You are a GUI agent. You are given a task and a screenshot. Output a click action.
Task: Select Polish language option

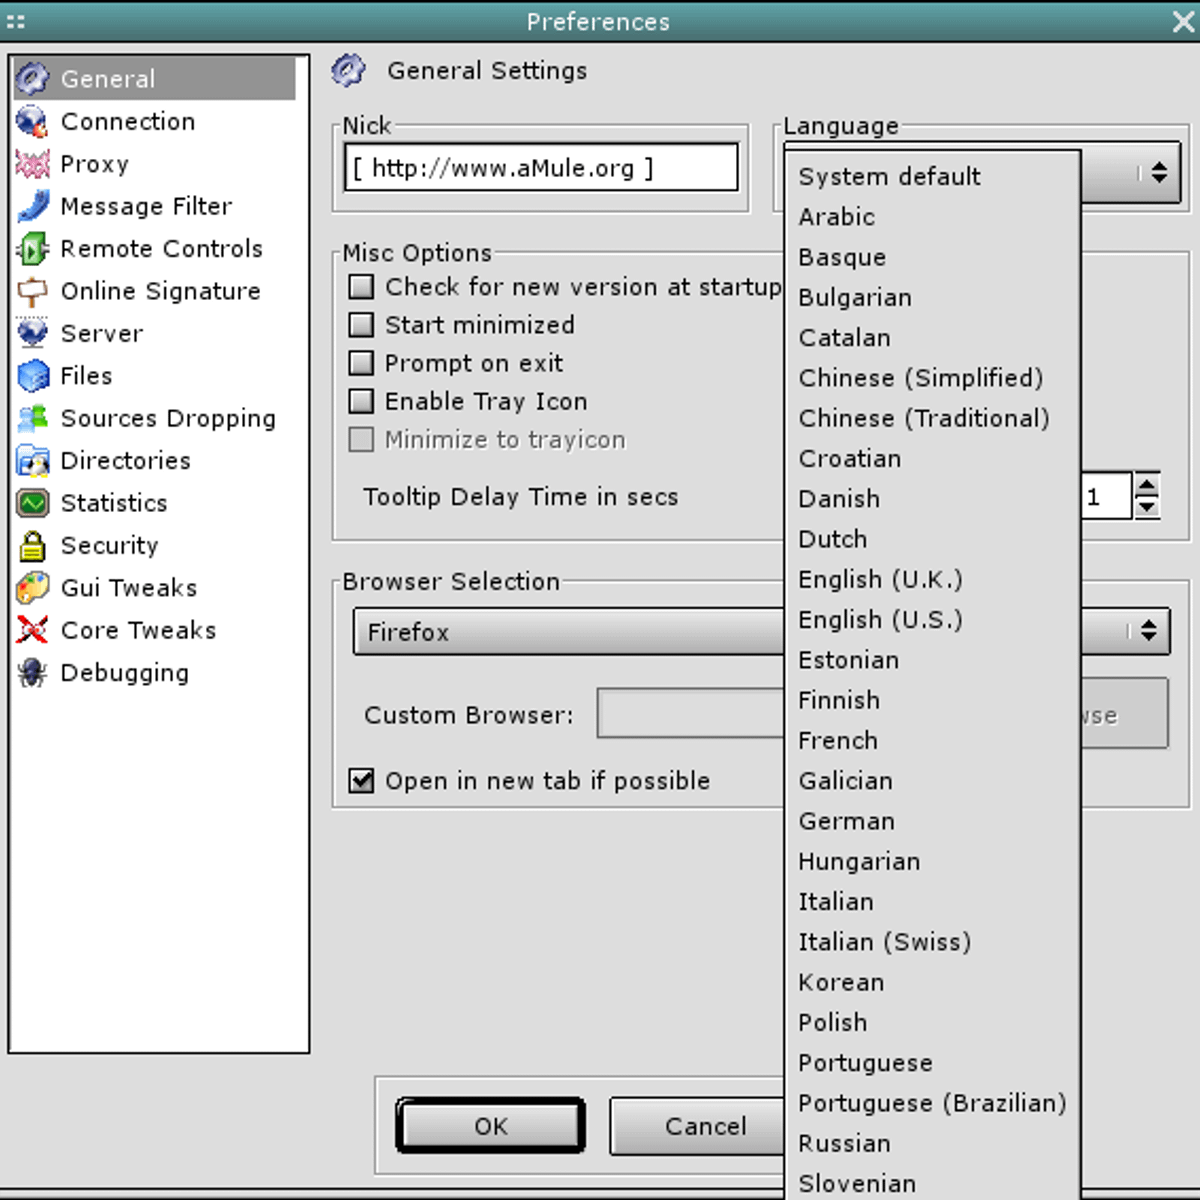click(932, 1023)
